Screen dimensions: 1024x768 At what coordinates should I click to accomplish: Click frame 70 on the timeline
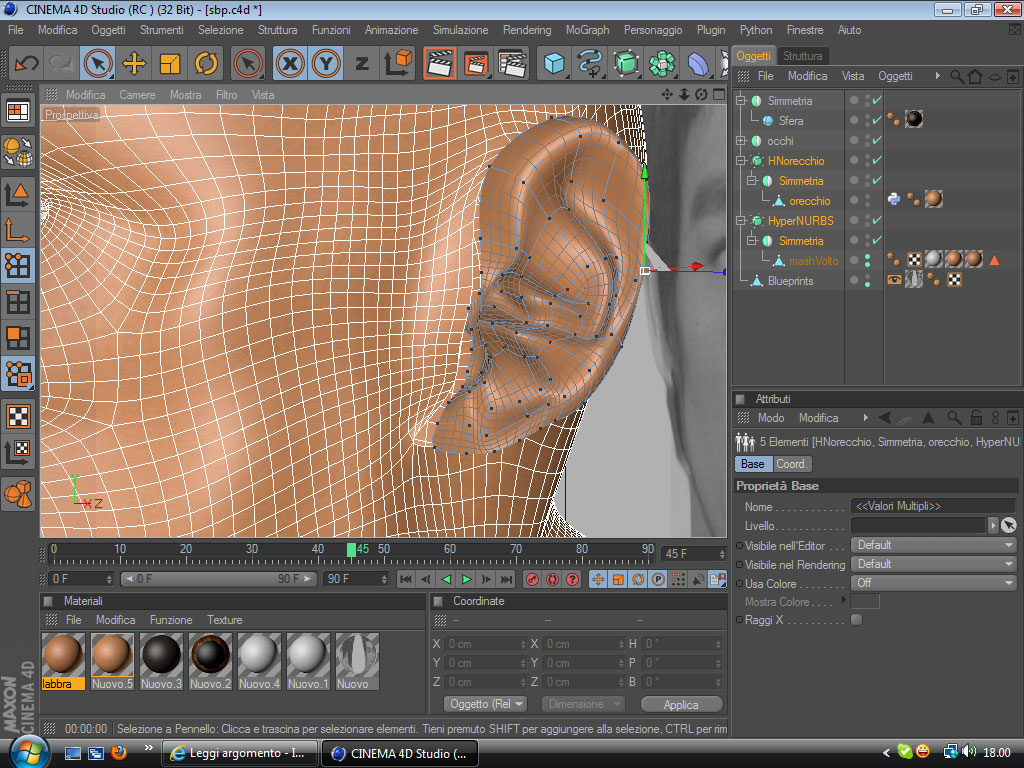(516, 554)
